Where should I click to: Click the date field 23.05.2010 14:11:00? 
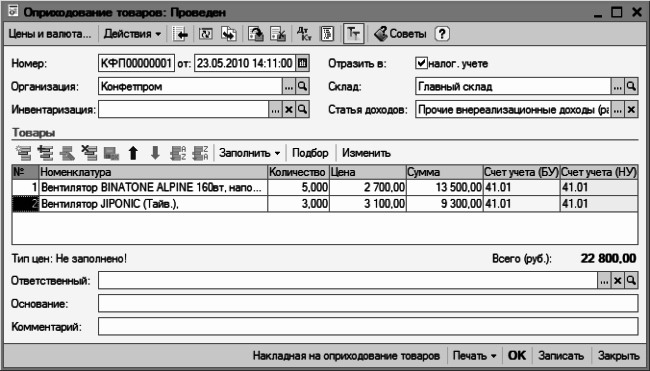[245, 63]
